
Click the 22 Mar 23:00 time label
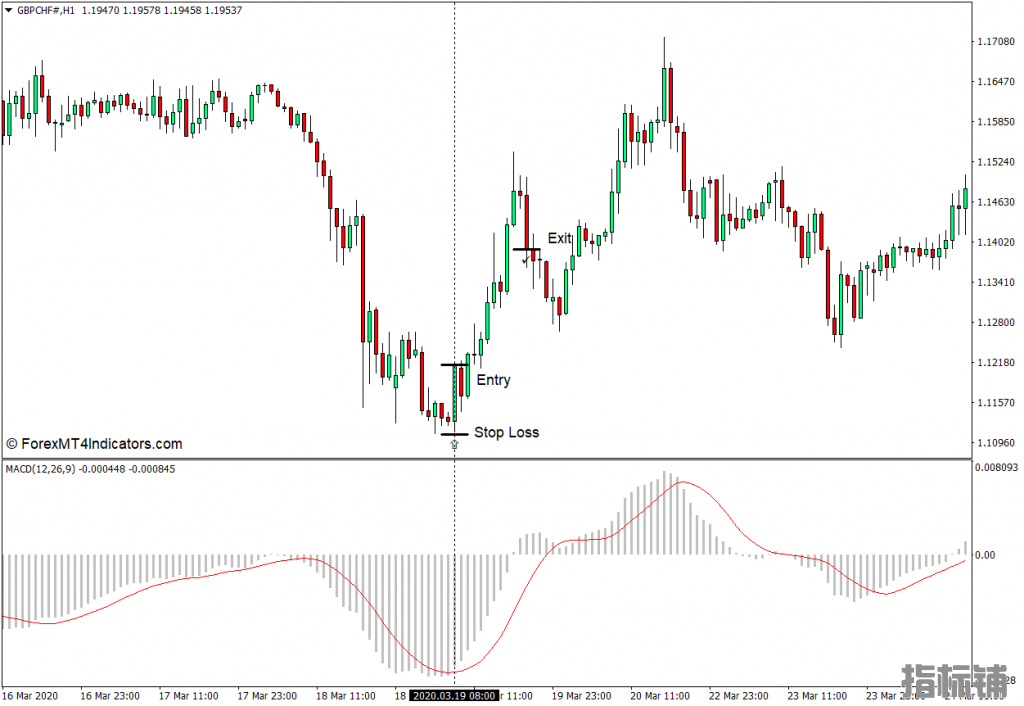point(739,696)
